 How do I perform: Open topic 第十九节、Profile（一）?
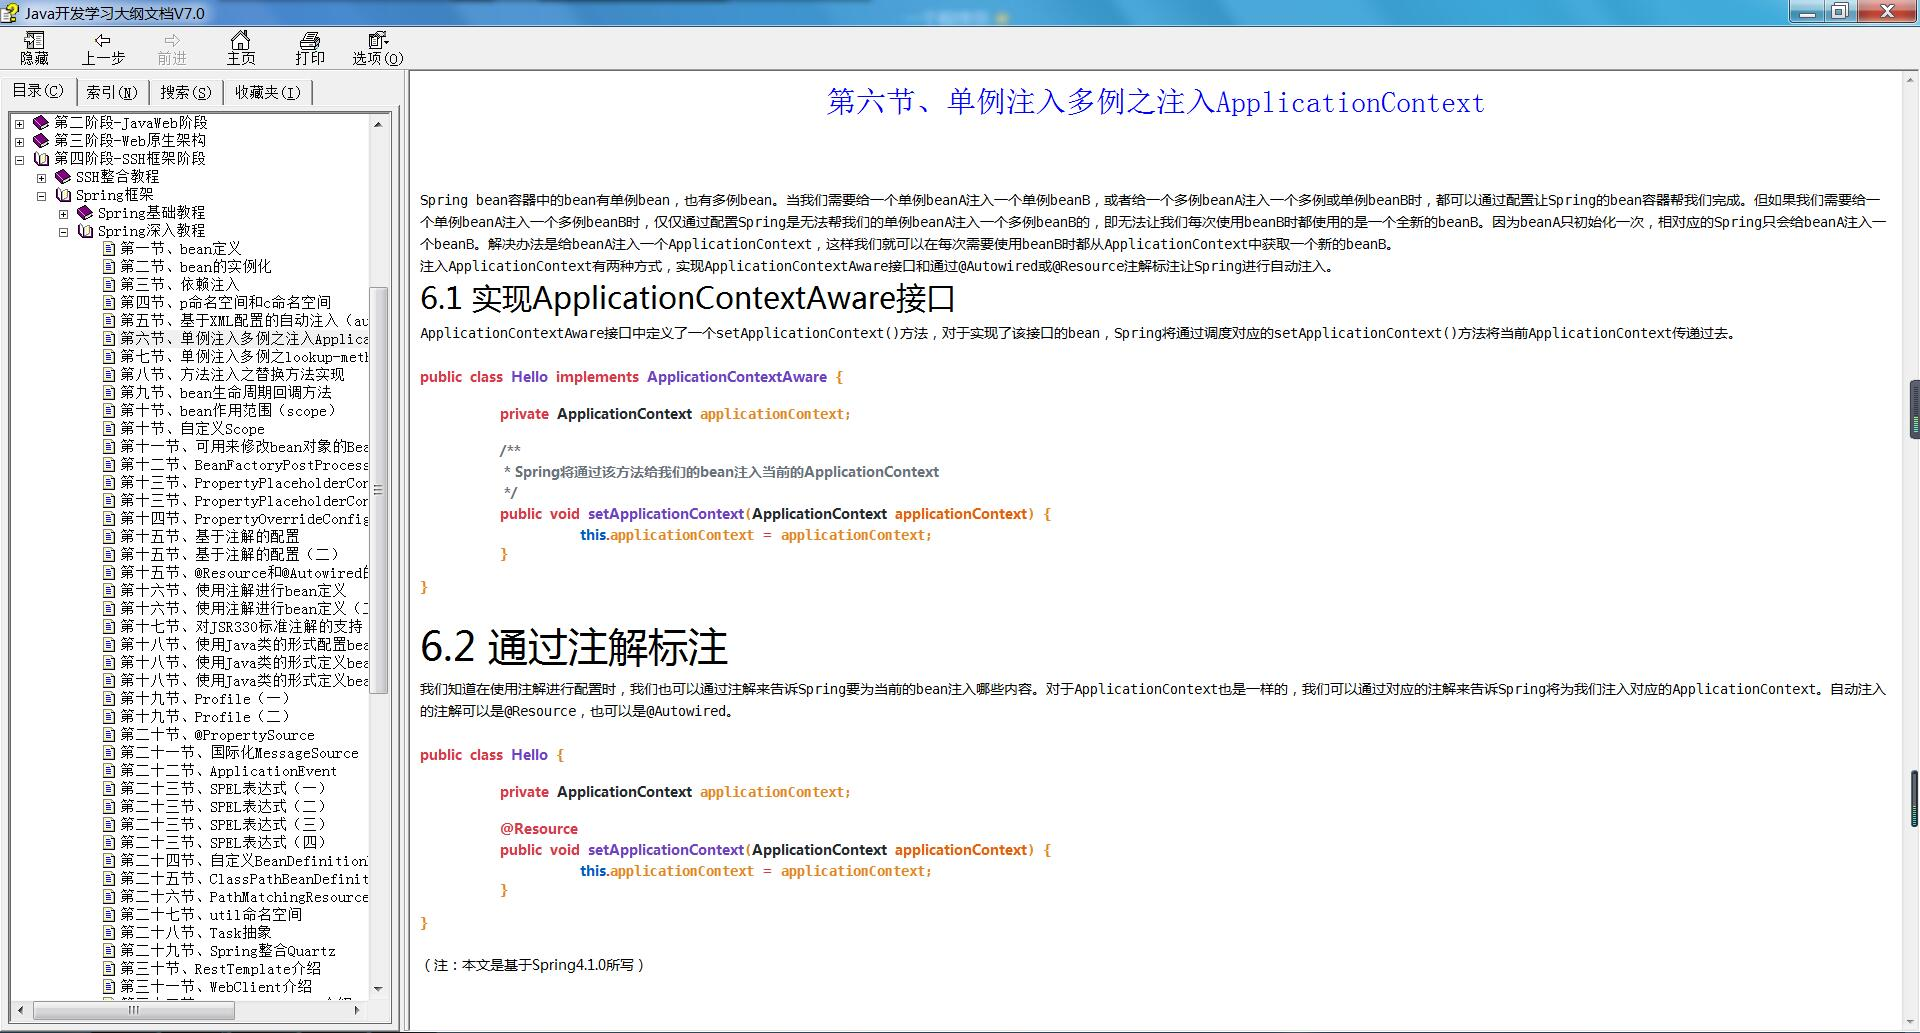coord(206,699)
